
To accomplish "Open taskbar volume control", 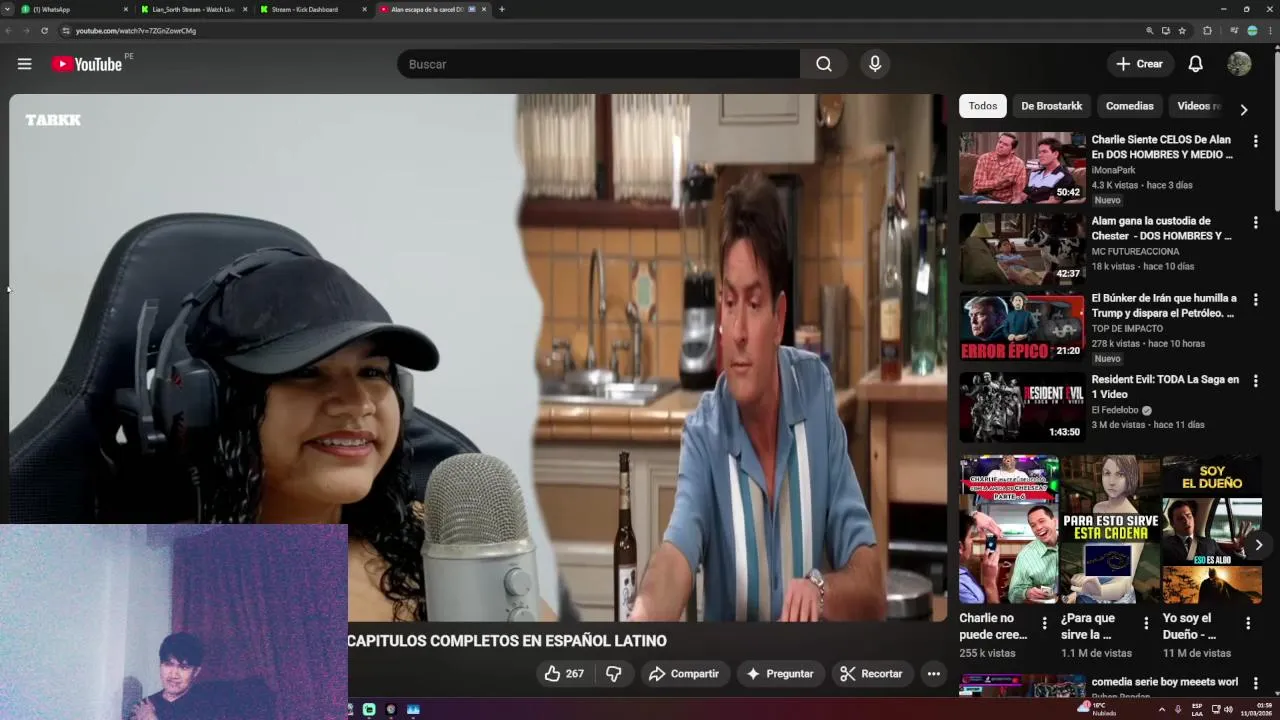I will [x=1228, y=709].
